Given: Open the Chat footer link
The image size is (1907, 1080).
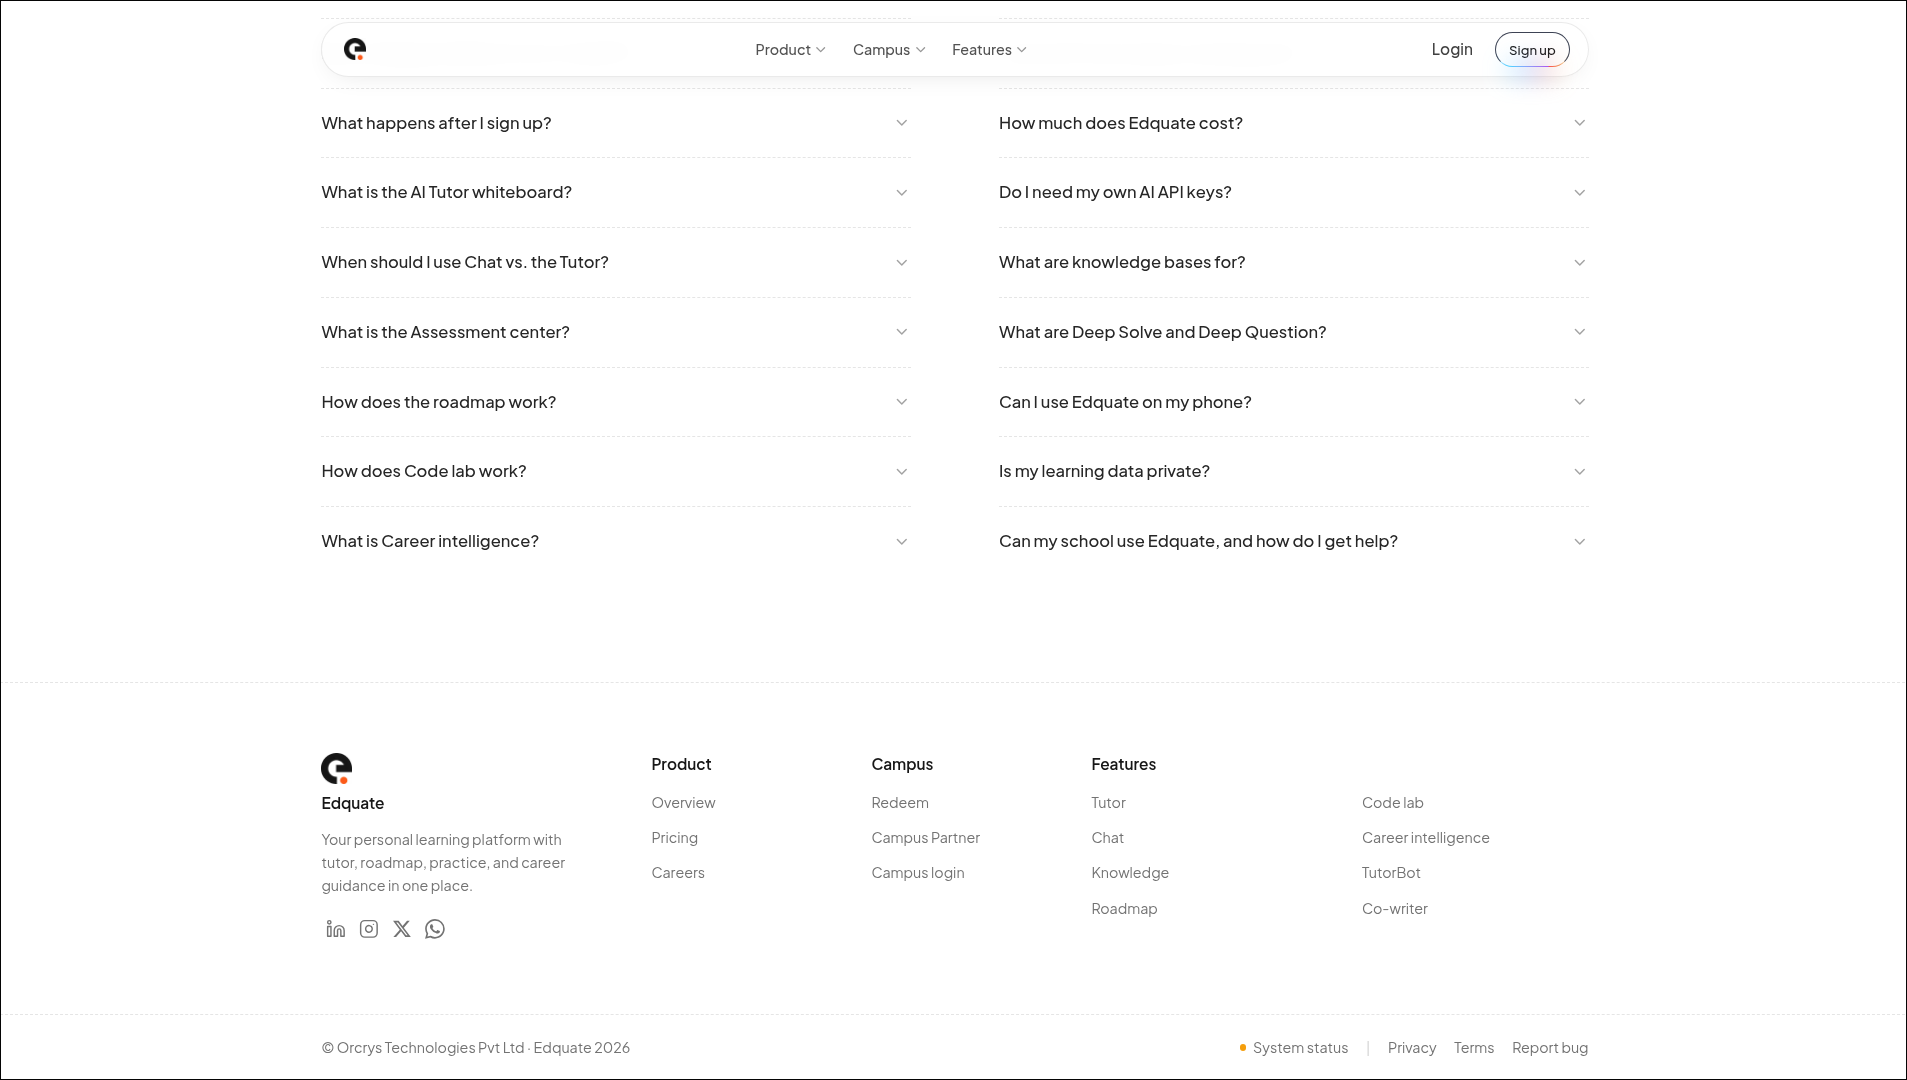Looking at the screenshot, I should point(1107,838).
